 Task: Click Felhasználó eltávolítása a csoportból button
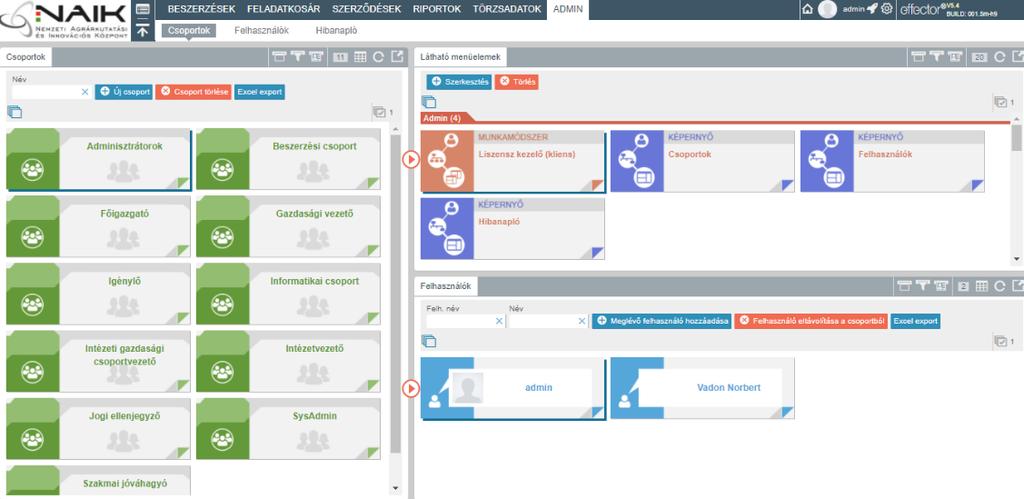811,321
